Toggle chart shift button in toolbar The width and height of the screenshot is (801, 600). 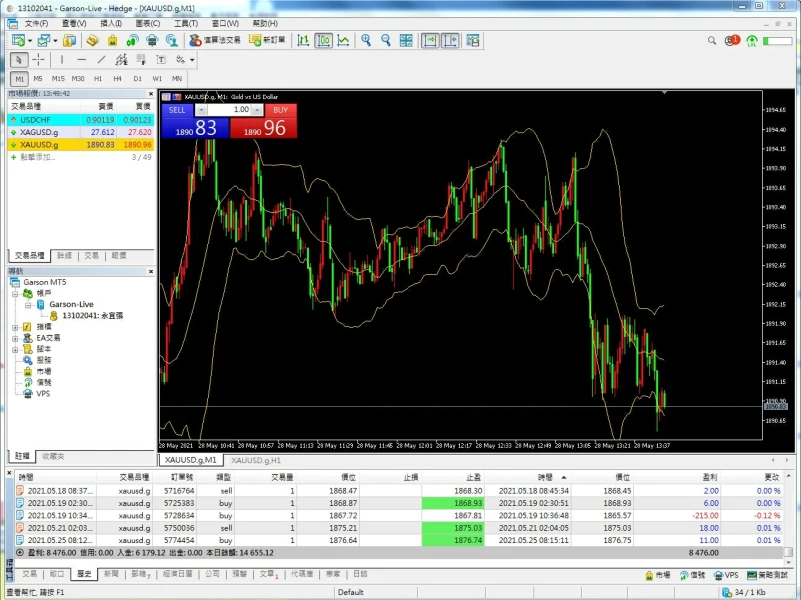449,41
